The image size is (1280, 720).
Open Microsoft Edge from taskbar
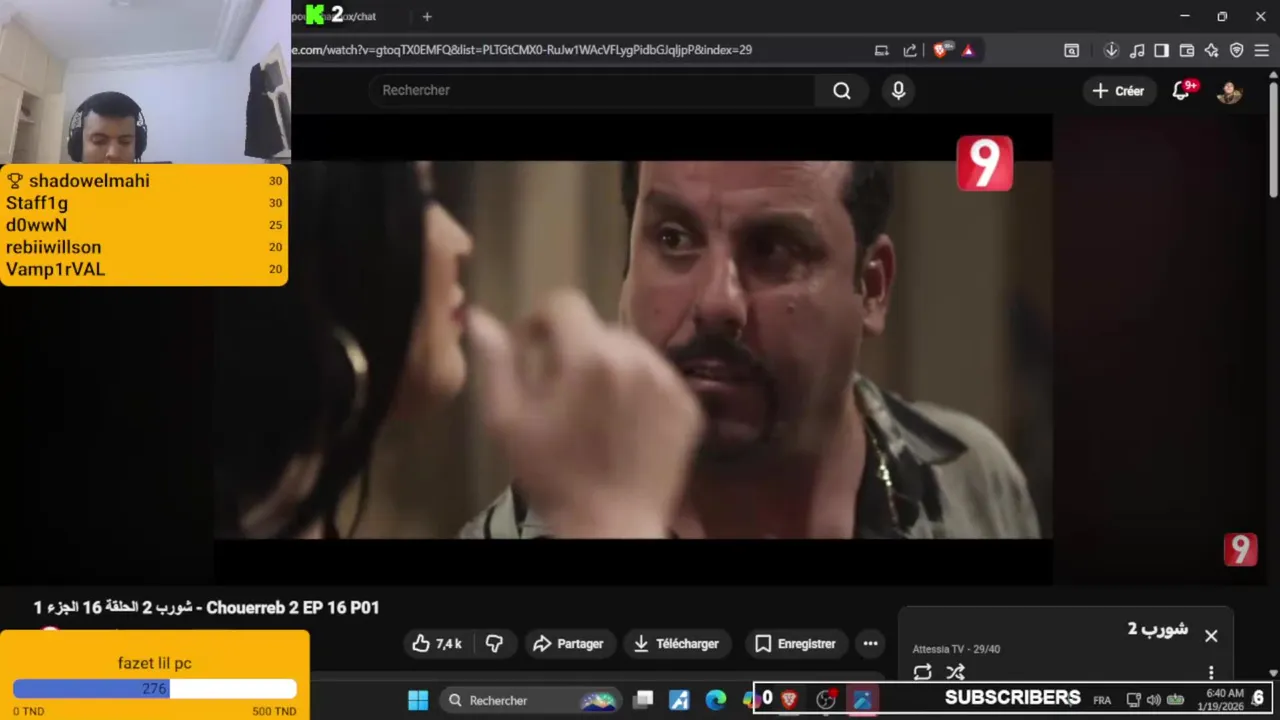[716, 700]
